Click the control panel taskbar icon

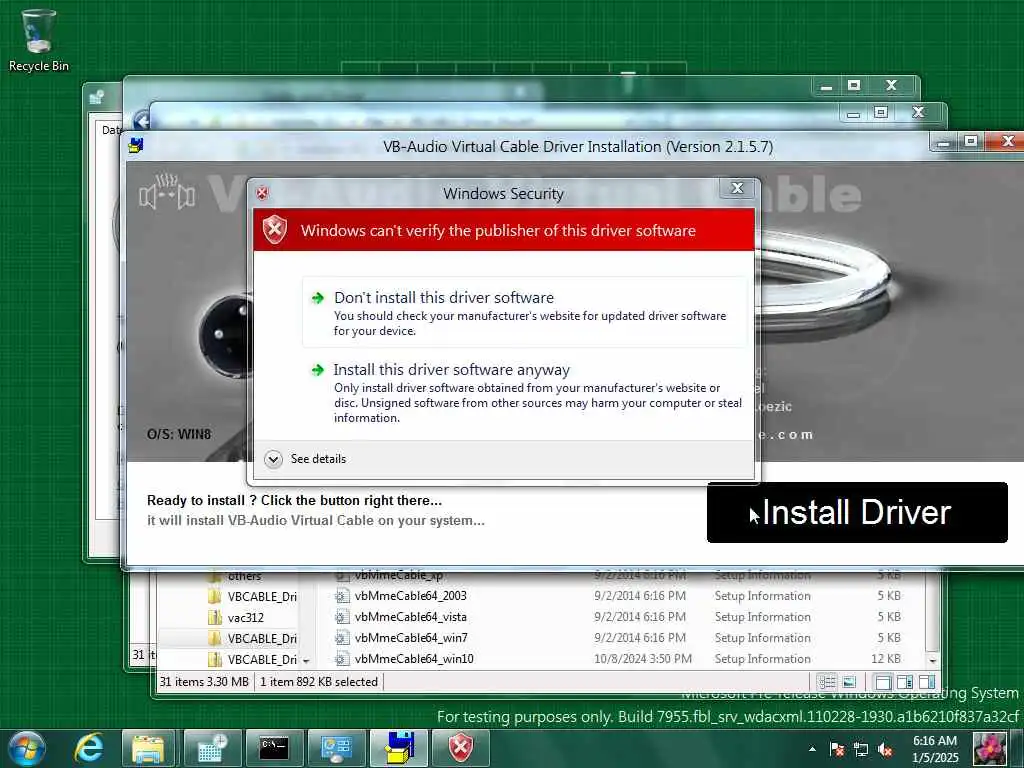click(x=336, y=748)
